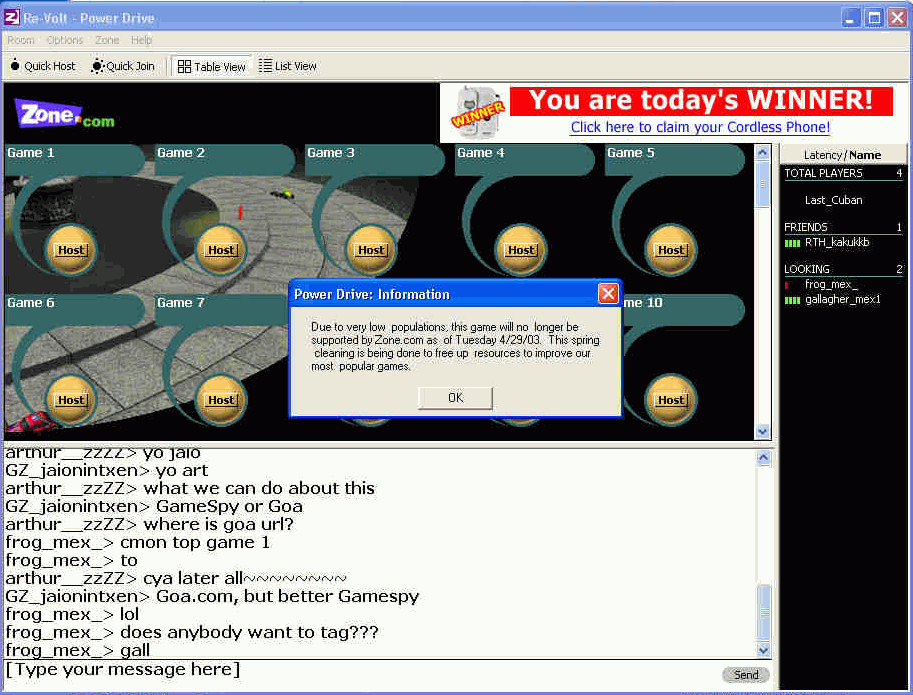The image size is (913, 695).
Task: Host Game 7 table
Action: (221, 400)
